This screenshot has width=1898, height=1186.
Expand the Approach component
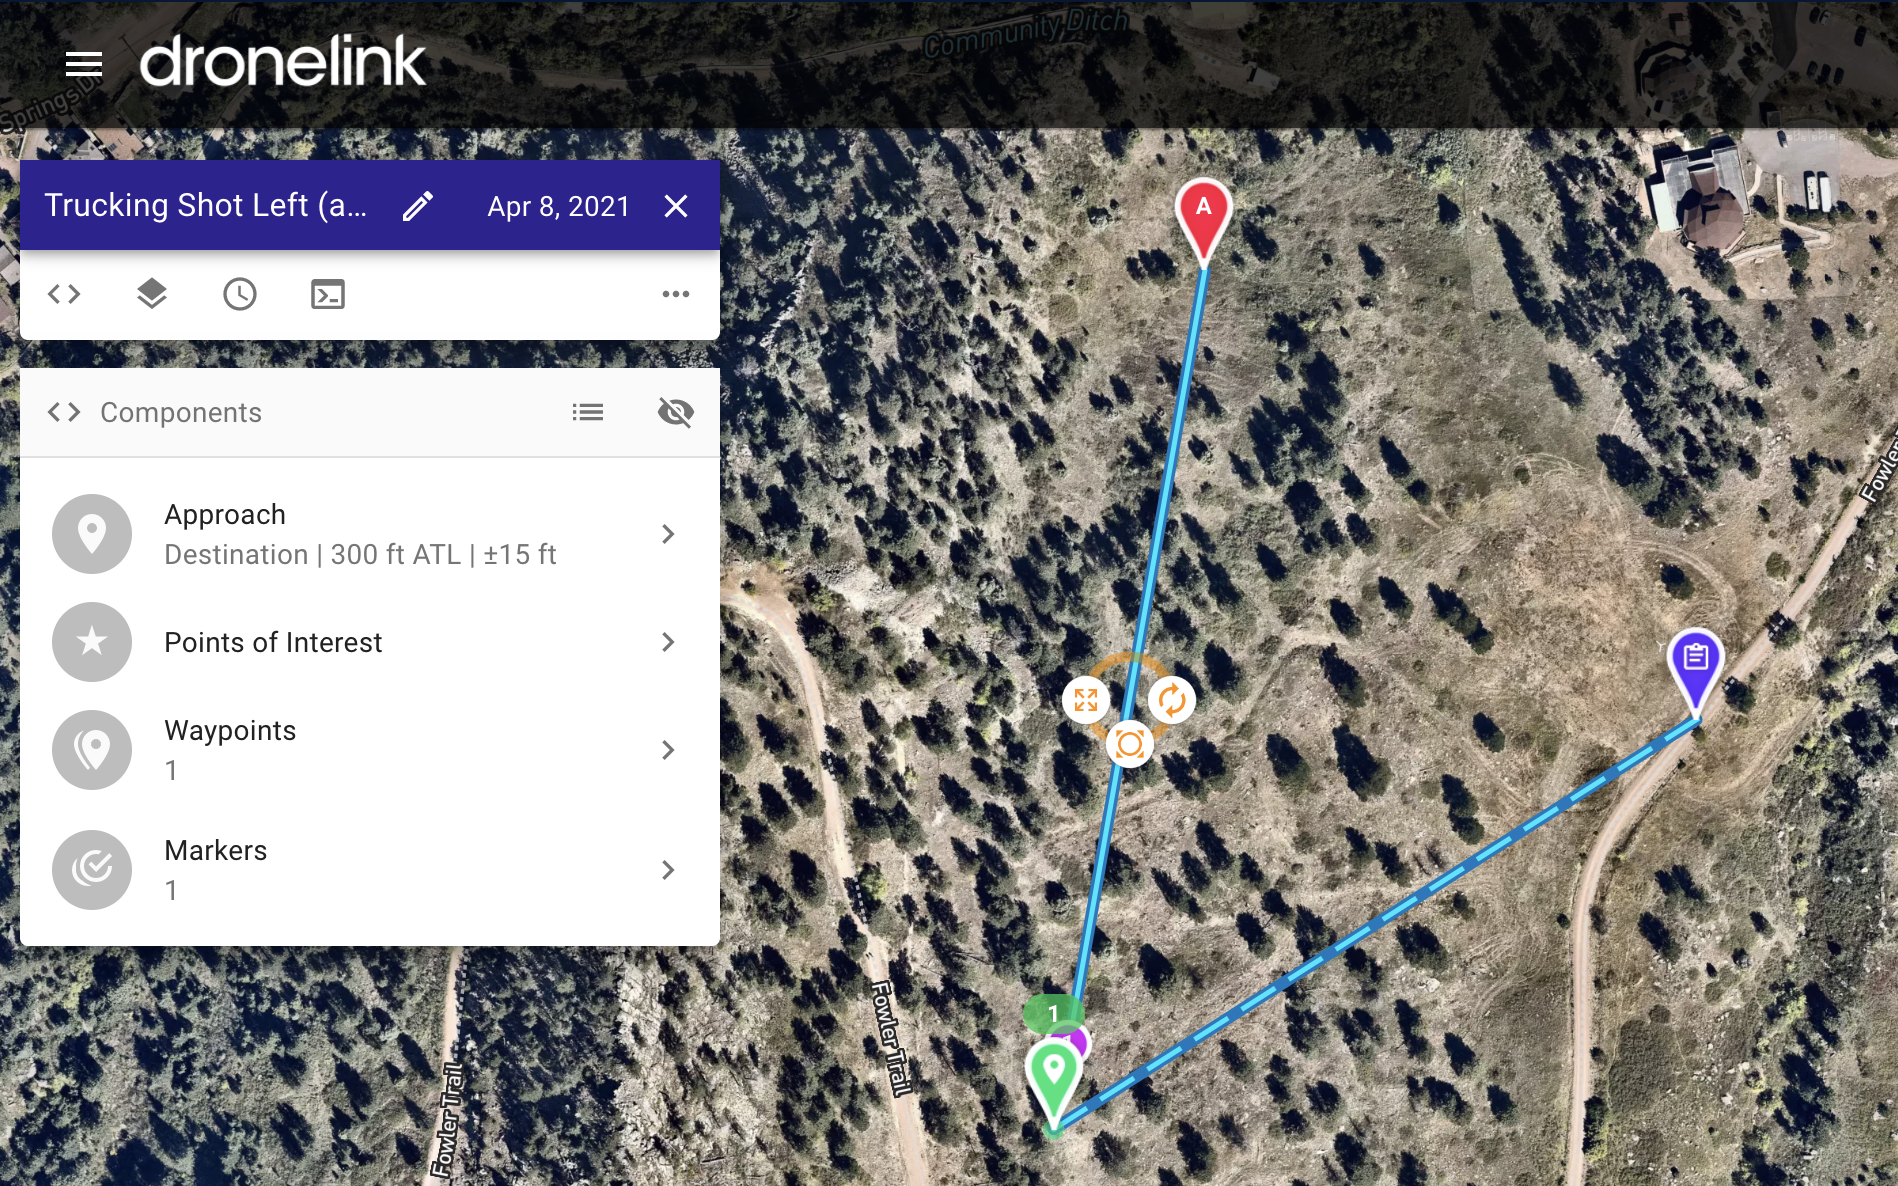(x=370, y=534)
